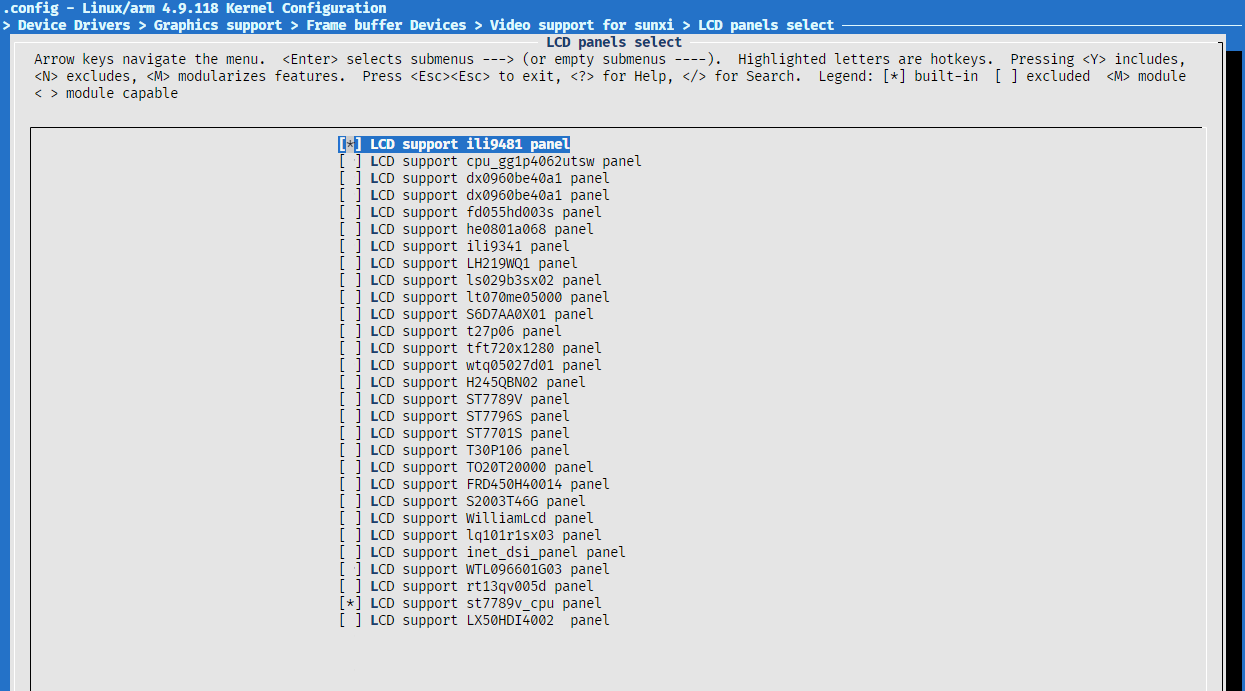Screen dimensions: 1245x691
Task: Check the ili9341 panel option box
Action: (350, 246)
